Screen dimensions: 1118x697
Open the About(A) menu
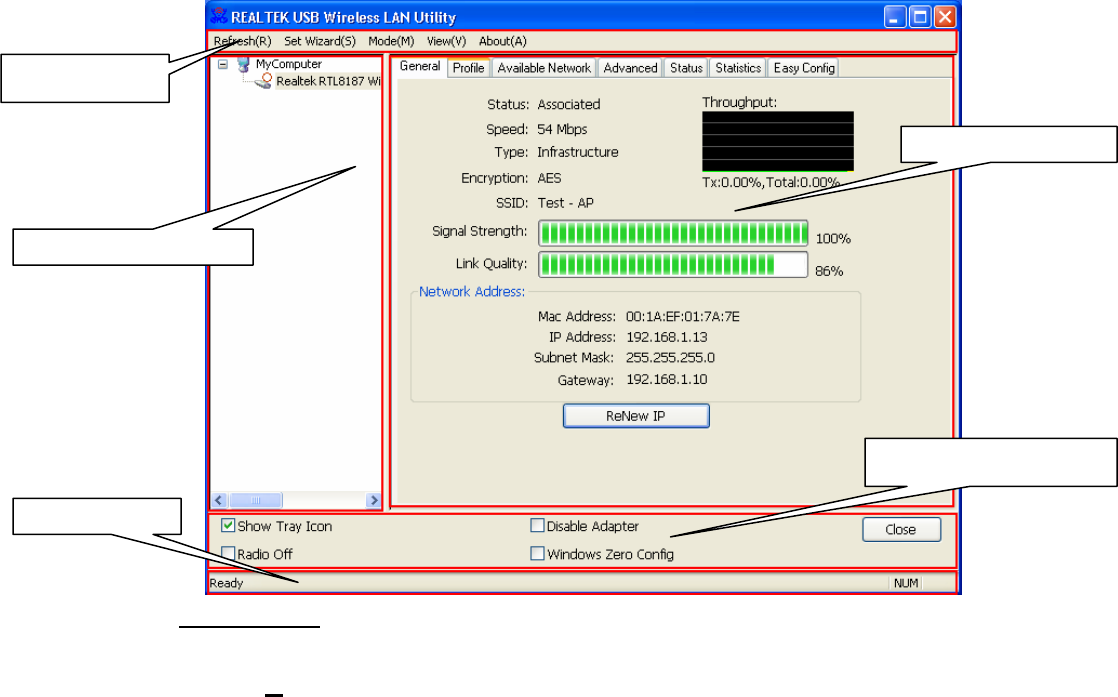(x=503, y=41)
